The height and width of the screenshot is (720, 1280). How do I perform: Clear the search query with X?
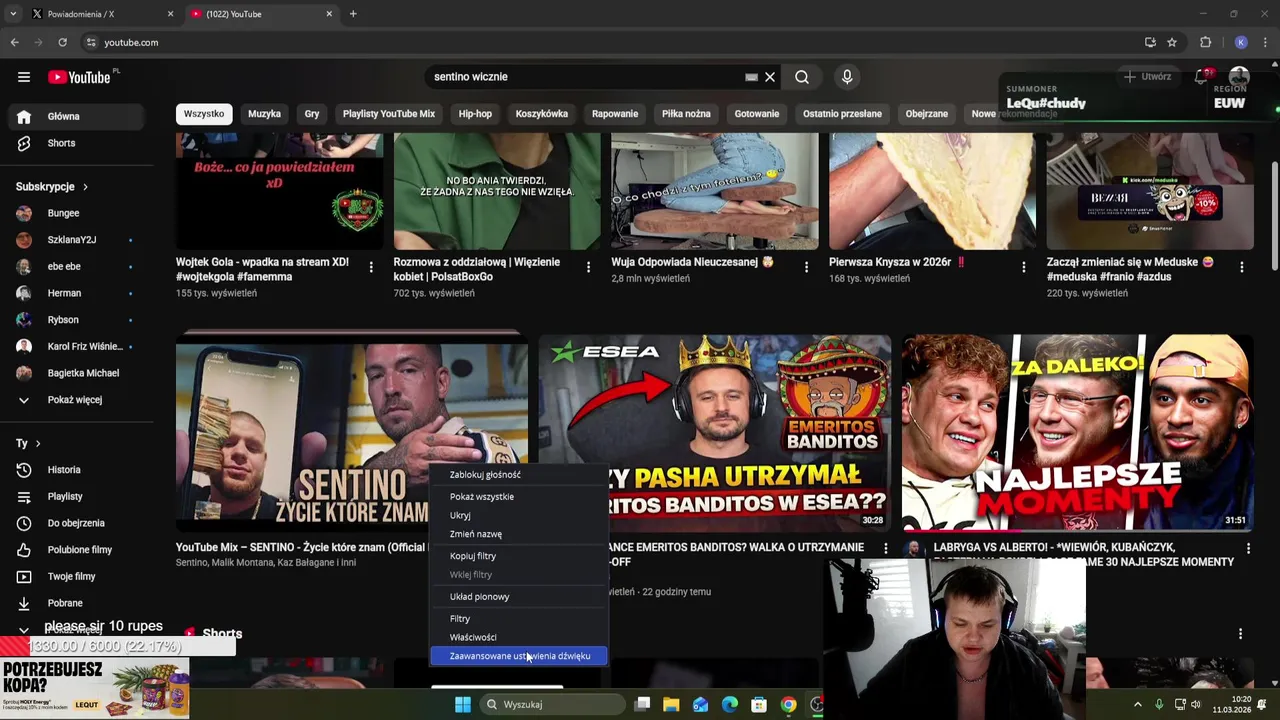click(x=770, y=77)
